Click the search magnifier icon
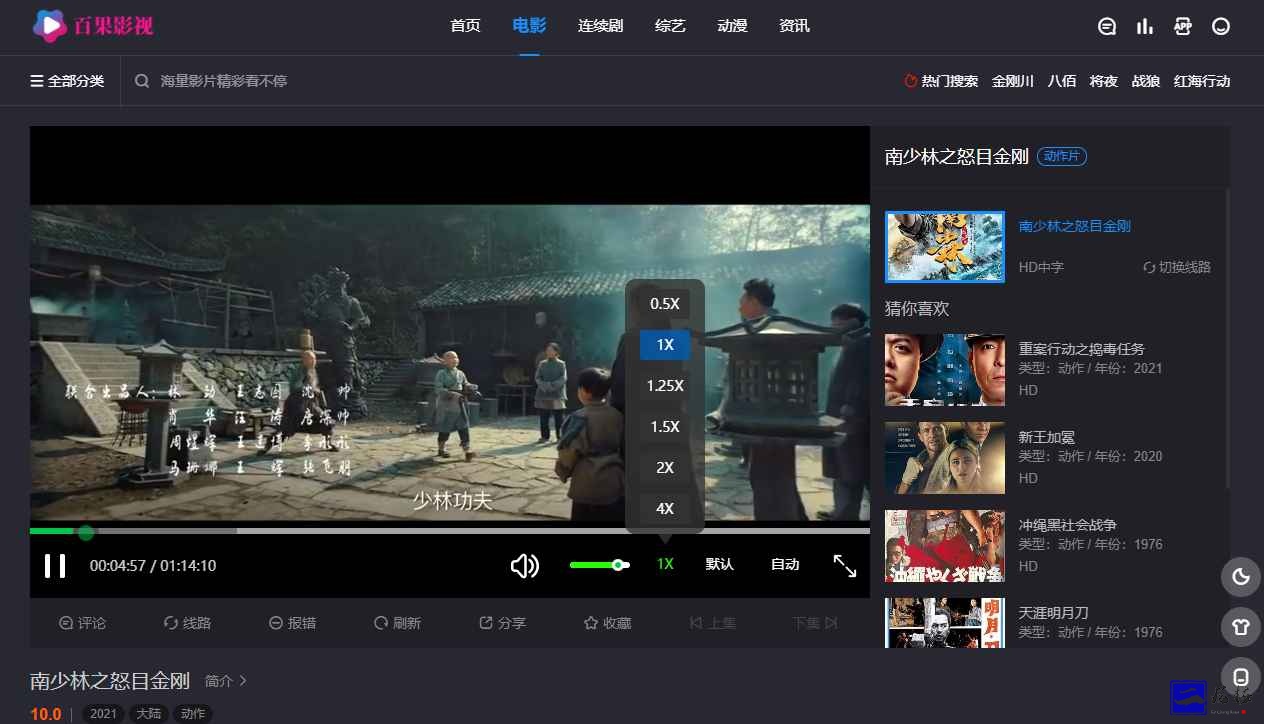Image resolution: width=1264 pixels, height=724 pixels. point(142,81)
